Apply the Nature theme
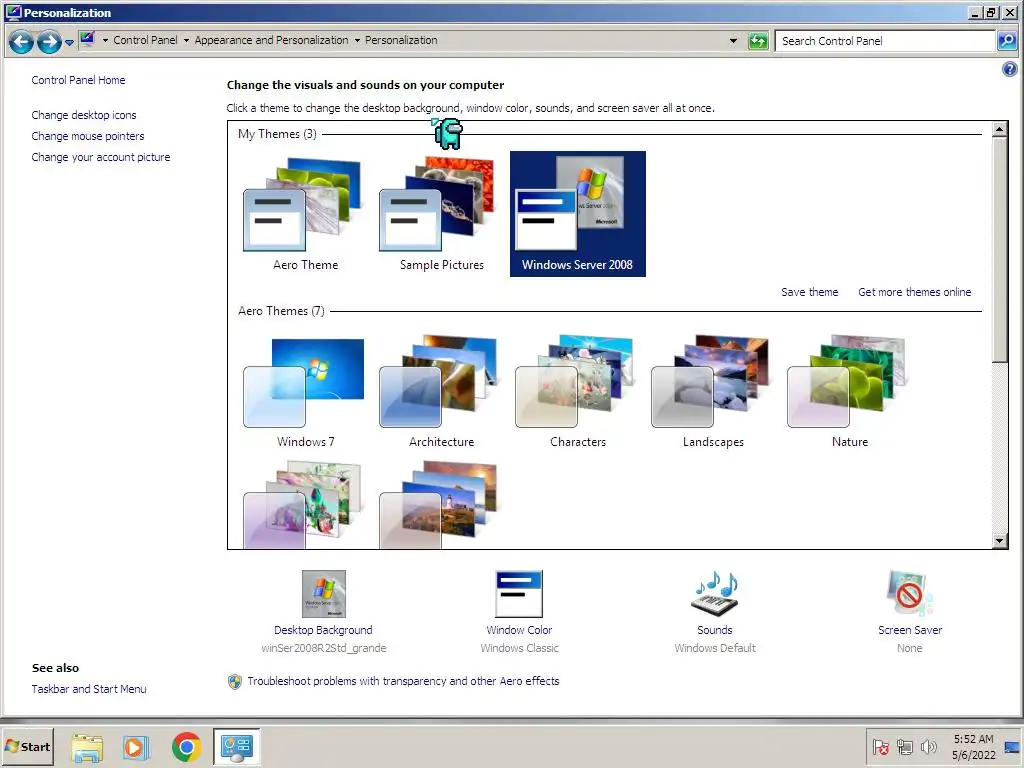 [x=849, y=391]
